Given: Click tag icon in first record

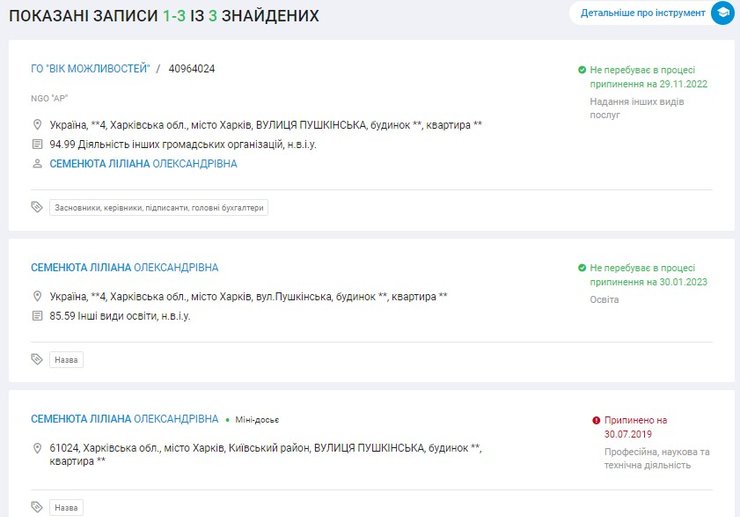Looking at the screenshot, I should coord(37,207).
